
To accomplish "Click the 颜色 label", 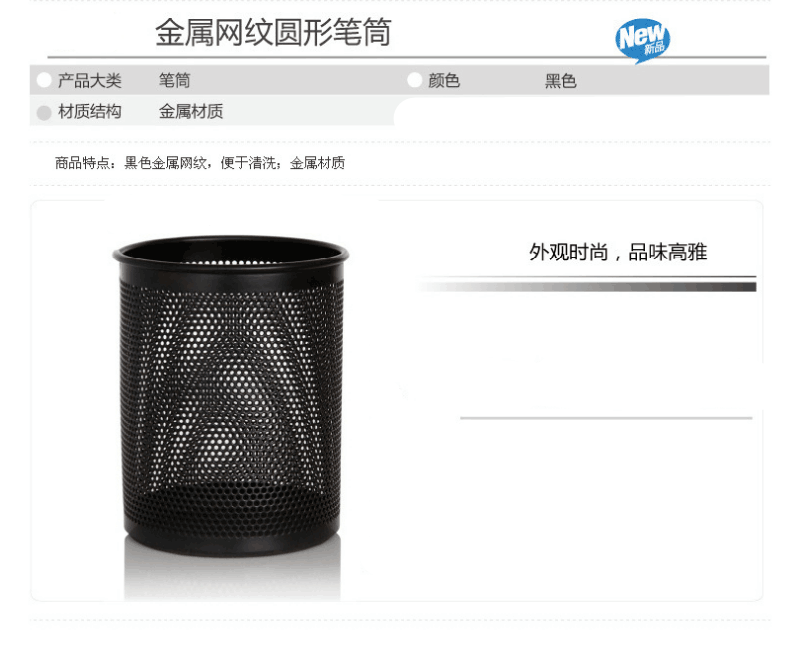I will [x=444, y=81].
